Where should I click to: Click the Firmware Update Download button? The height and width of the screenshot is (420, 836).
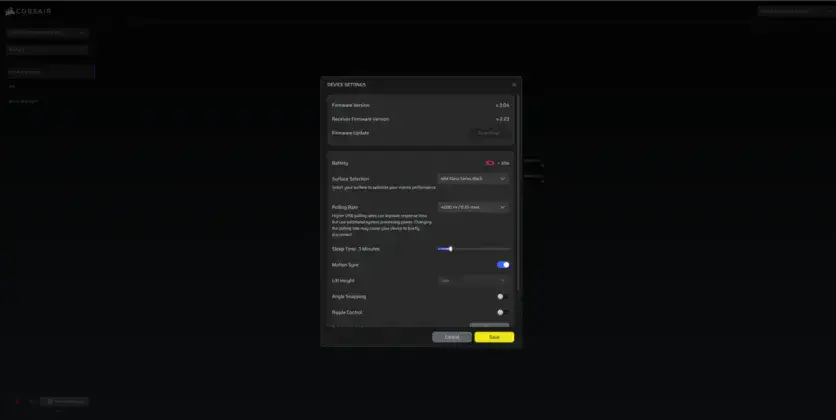coord(489,133)
